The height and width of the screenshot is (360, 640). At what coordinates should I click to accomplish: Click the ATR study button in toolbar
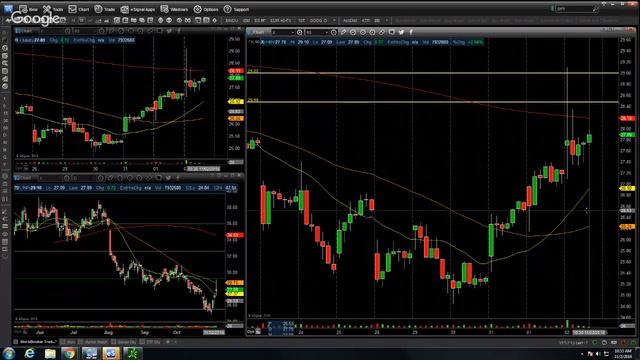366,20
